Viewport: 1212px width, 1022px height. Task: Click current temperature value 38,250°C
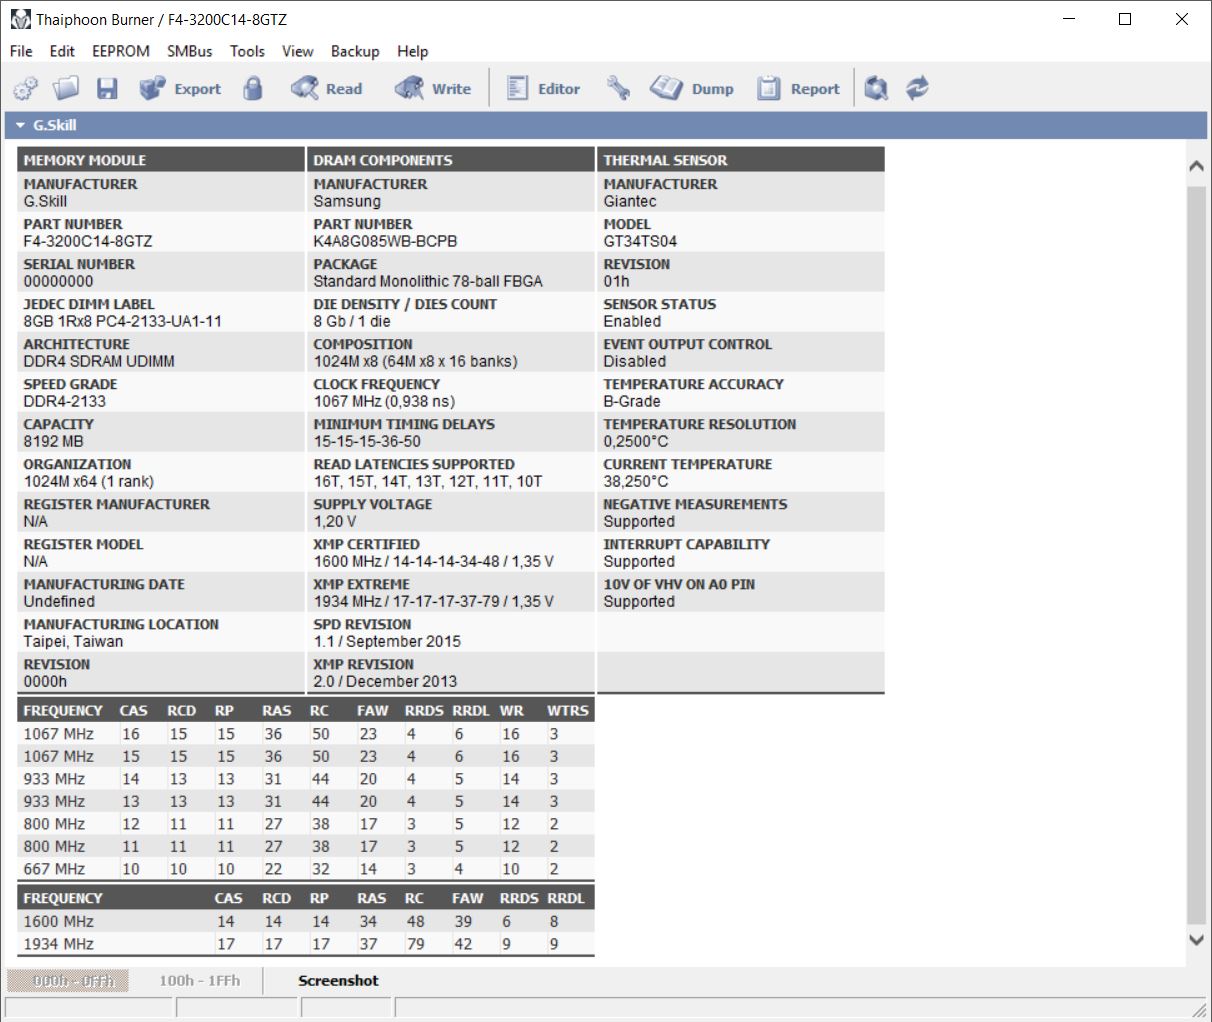click(x=636, y=481)
